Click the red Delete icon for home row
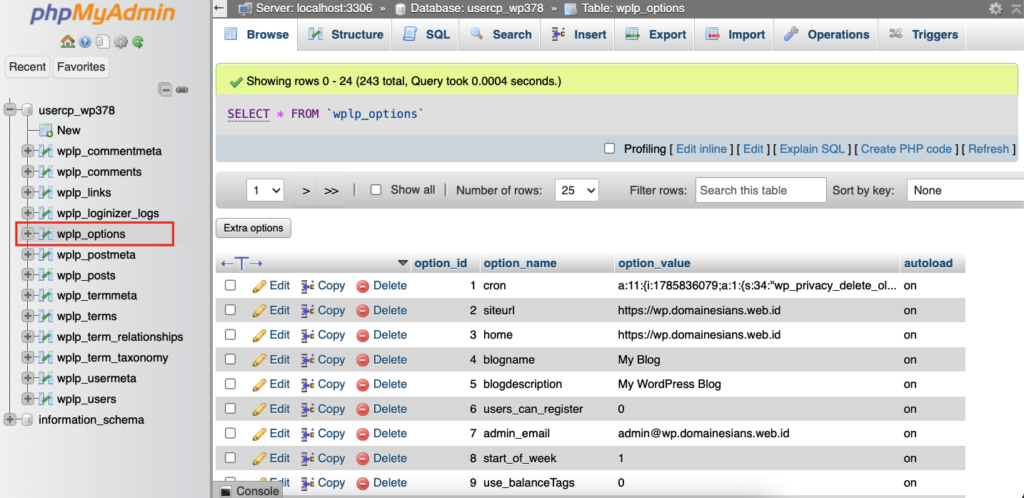Image resolution: width=1024 pixels, height=498 pixels. tap(362, 335)
